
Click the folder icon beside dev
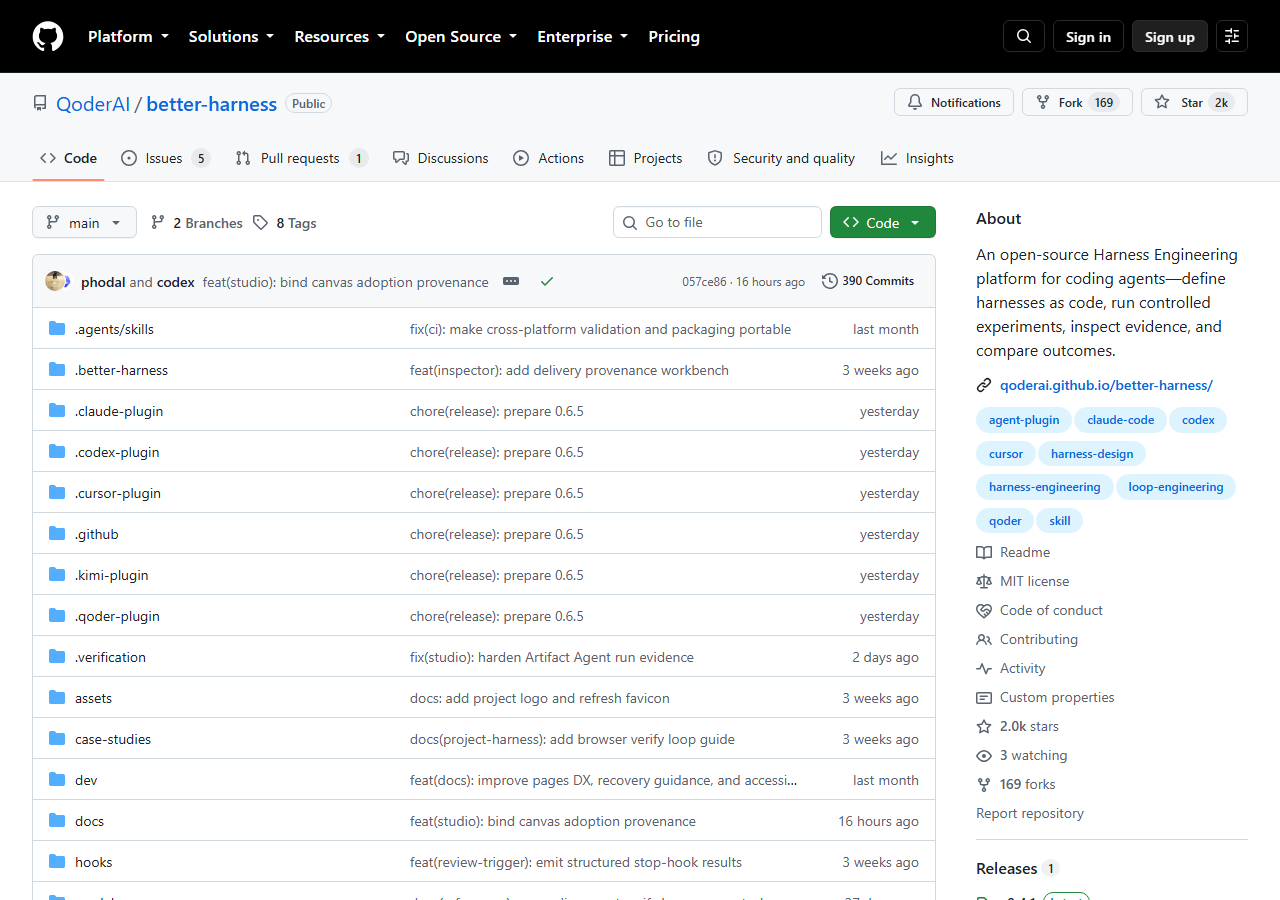(x=57, y=780)
